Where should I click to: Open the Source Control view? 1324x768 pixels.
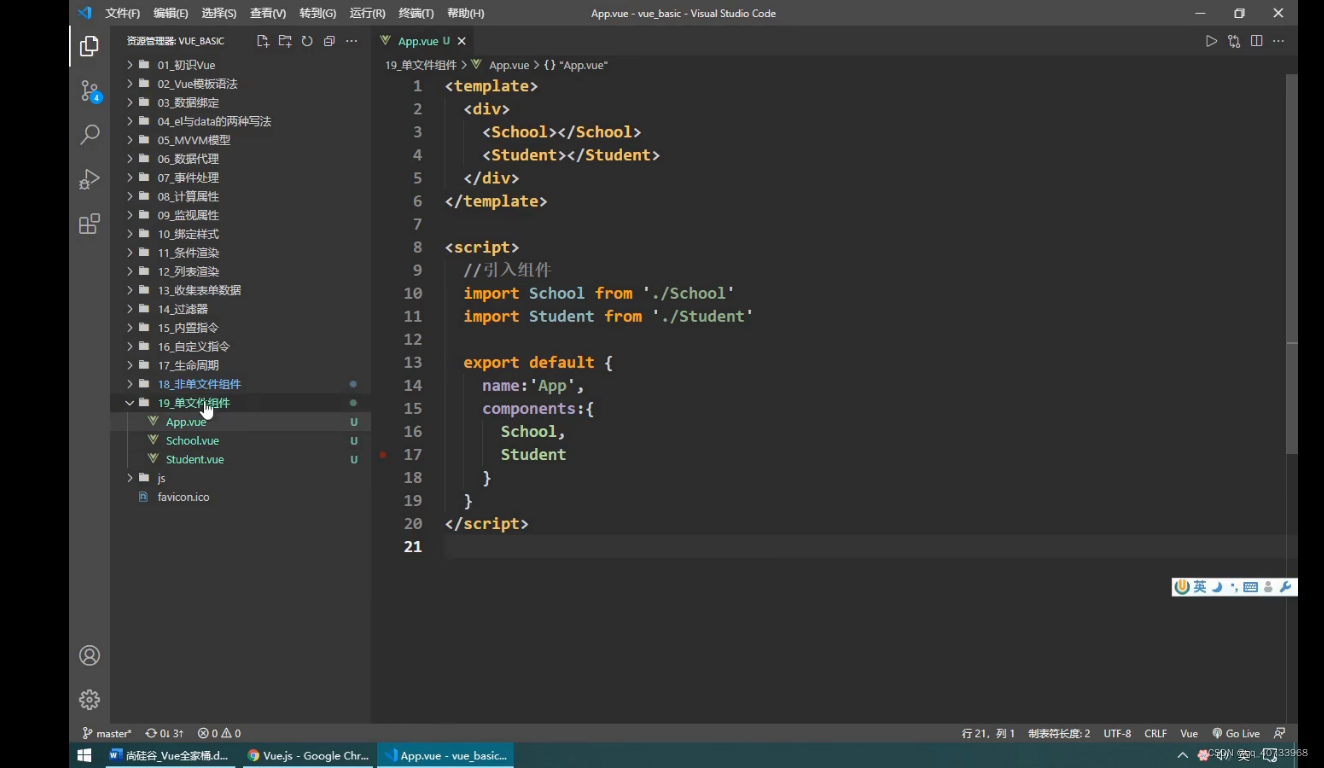click(89, 91)
